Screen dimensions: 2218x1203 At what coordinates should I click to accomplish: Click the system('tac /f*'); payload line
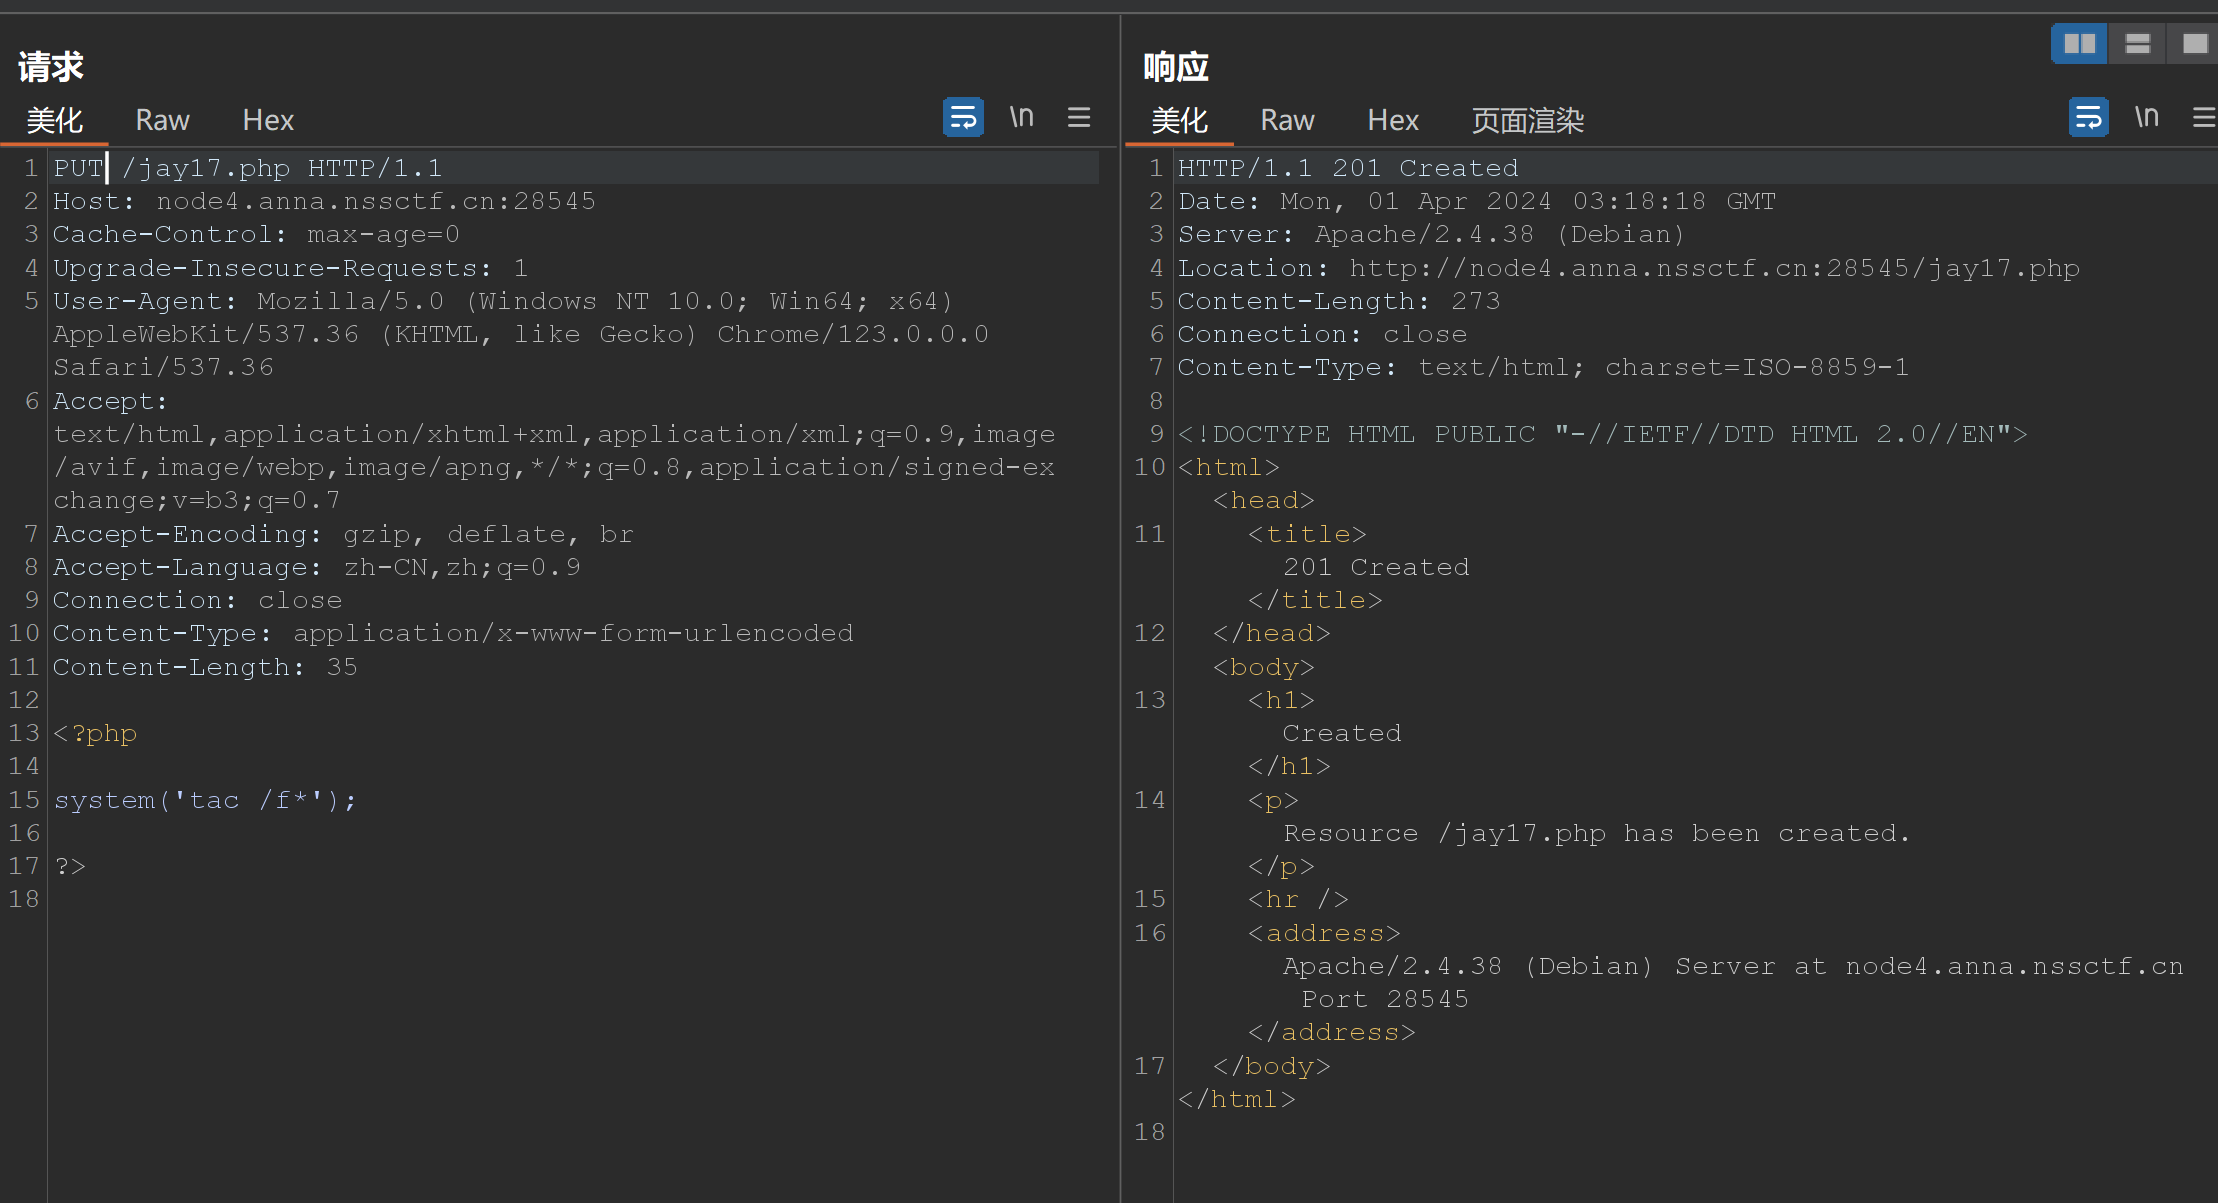[x=205, y=800]
